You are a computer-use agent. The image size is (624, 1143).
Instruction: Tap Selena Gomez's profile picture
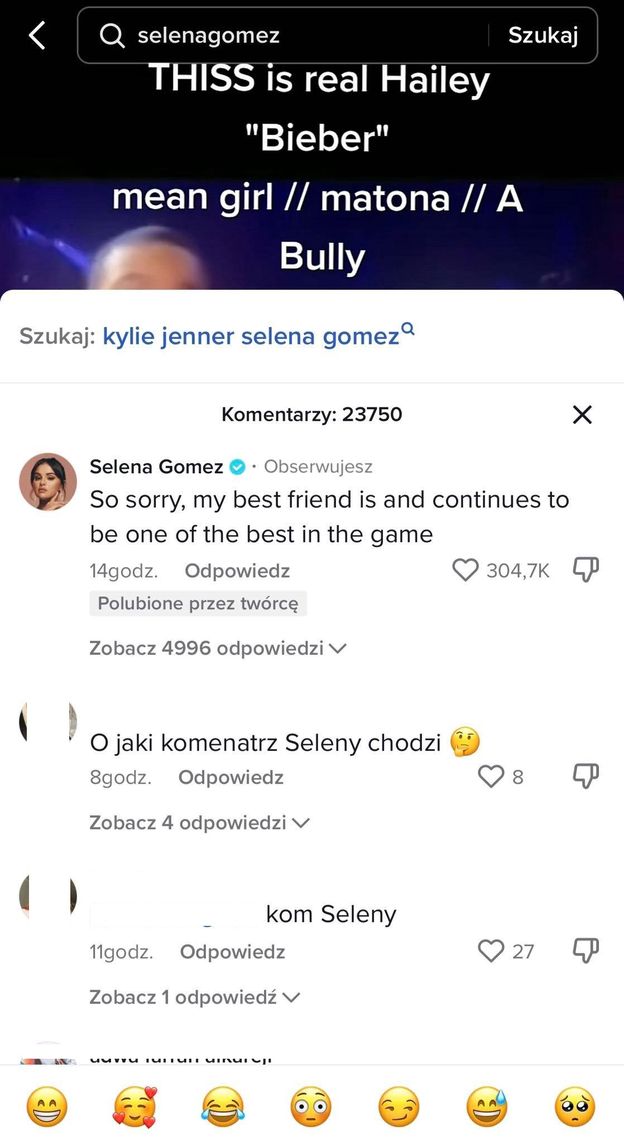[x=47, y=482]
